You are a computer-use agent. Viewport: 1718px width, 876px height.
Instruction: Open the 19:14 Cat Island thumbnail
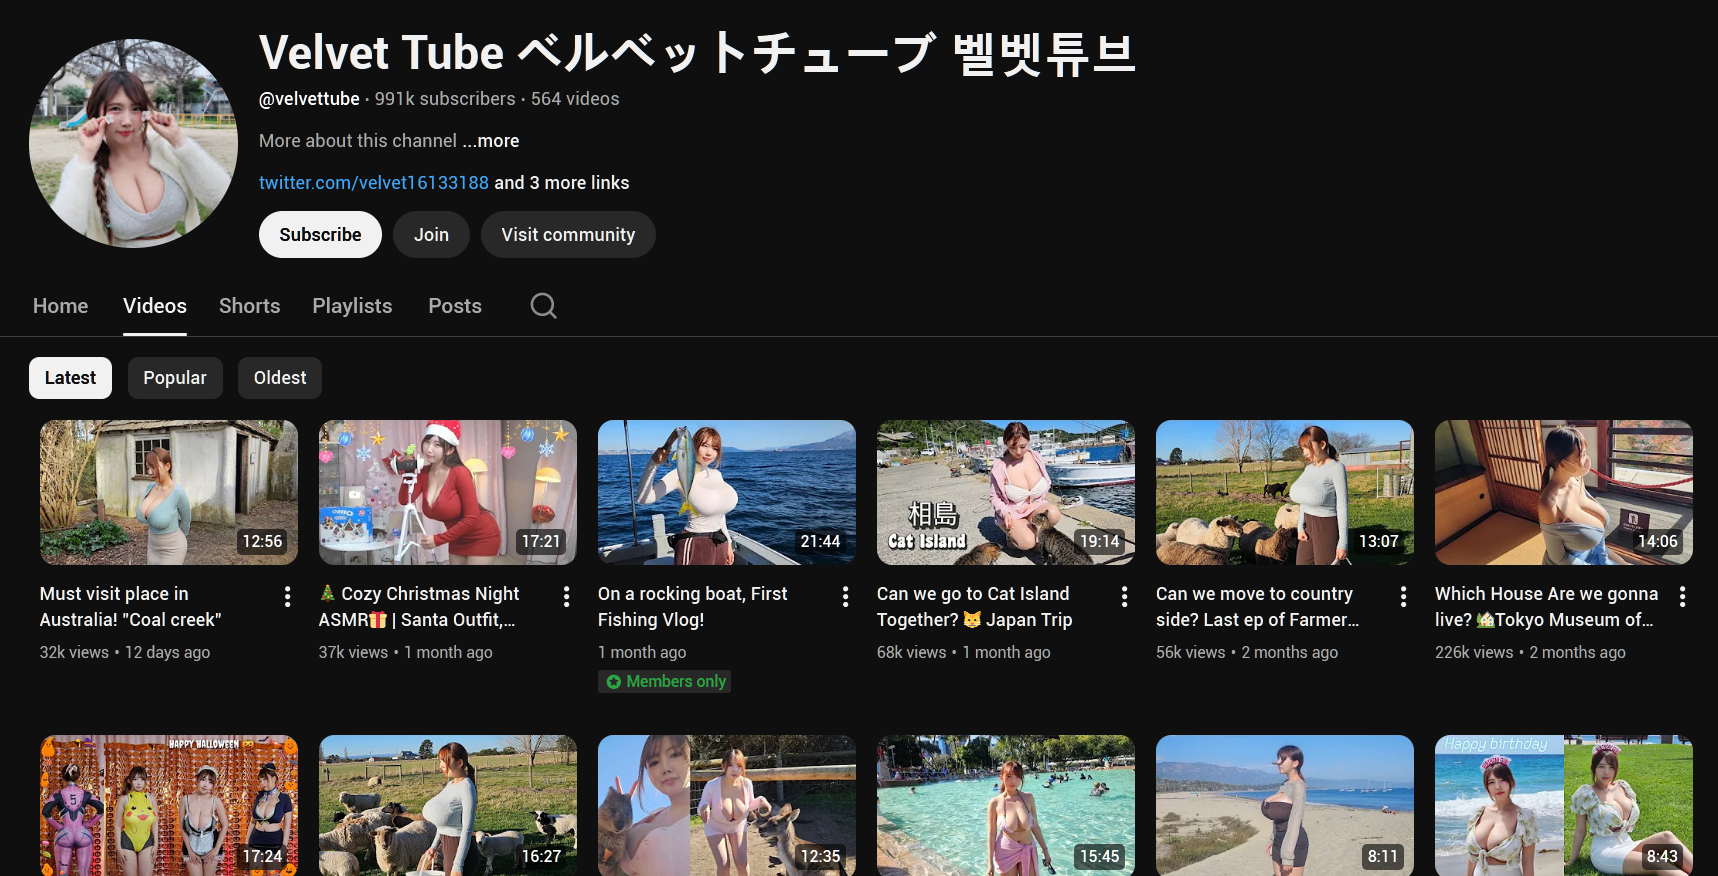point(1006,492)
